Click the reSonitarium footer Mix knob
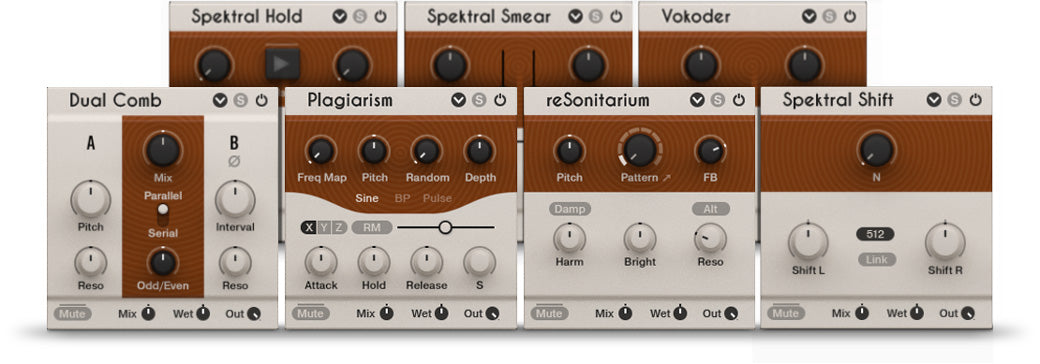 pos(625,314)
